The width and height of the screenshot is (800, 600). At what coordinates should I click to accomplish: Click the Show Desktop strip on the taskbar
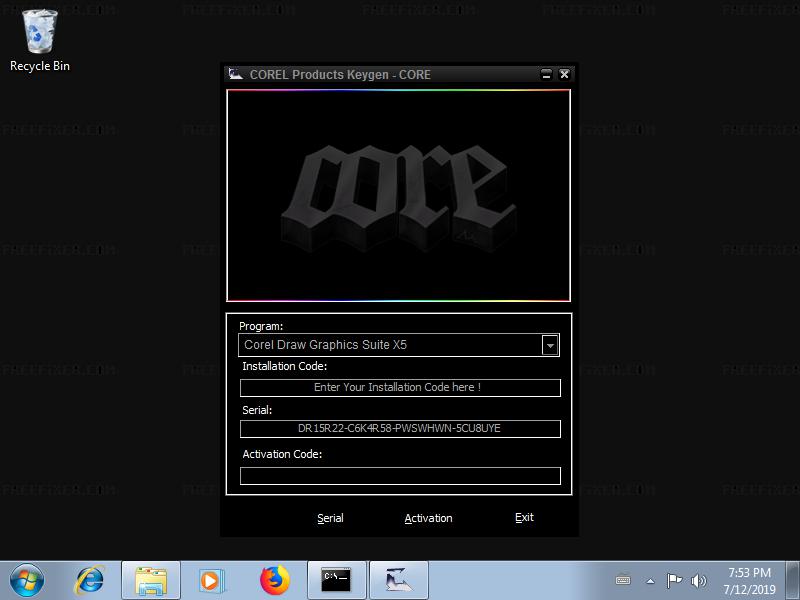(793, 581)
